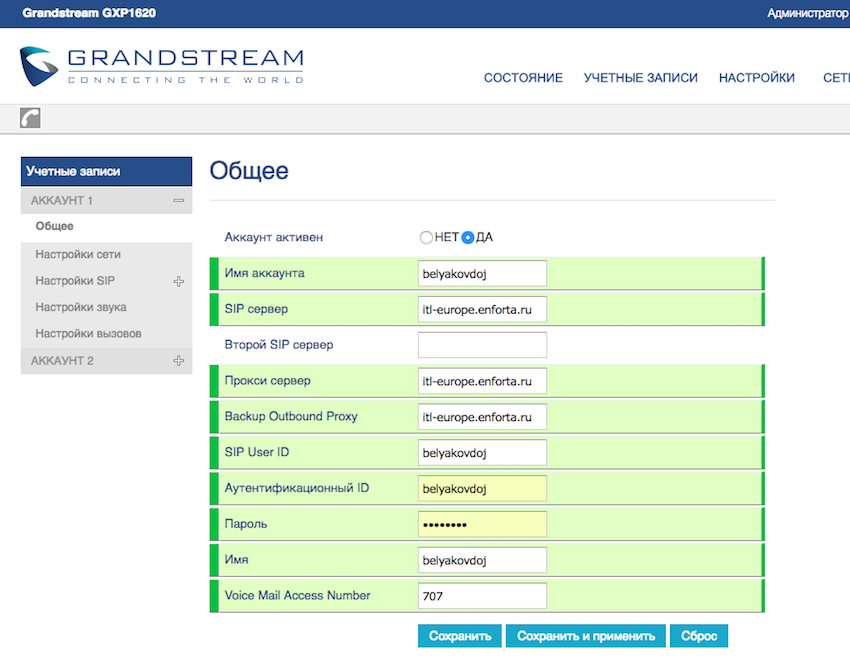Select НЕТ for Аккаунт активен
850x658 pixels.
coord(426,237)
